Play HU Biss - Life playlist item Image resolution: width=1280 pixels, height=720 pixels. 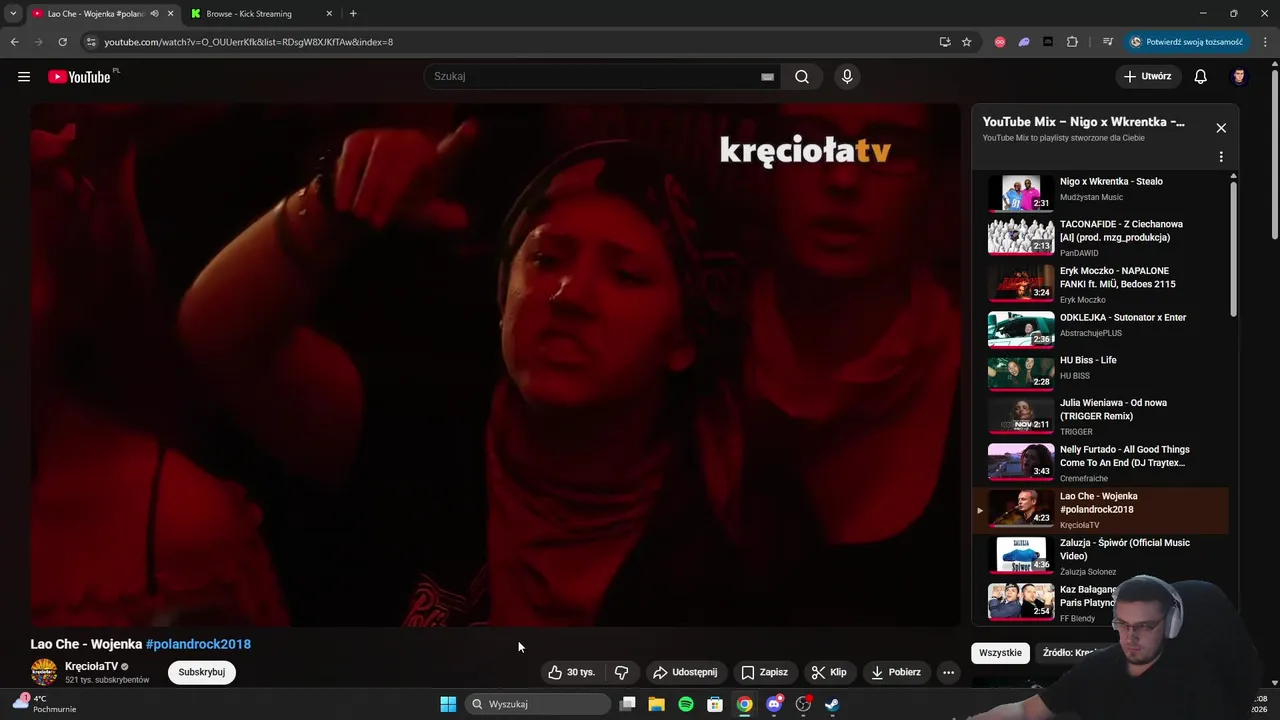click(1100, 371)
